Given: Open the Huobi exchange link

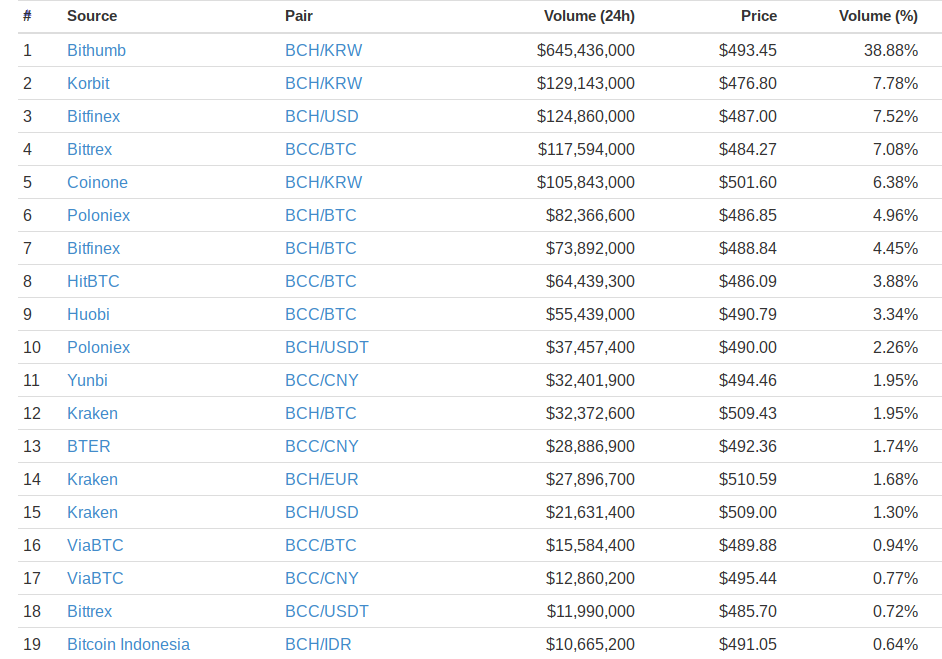Looking at the screenshot, I should [x=88, y=315].
